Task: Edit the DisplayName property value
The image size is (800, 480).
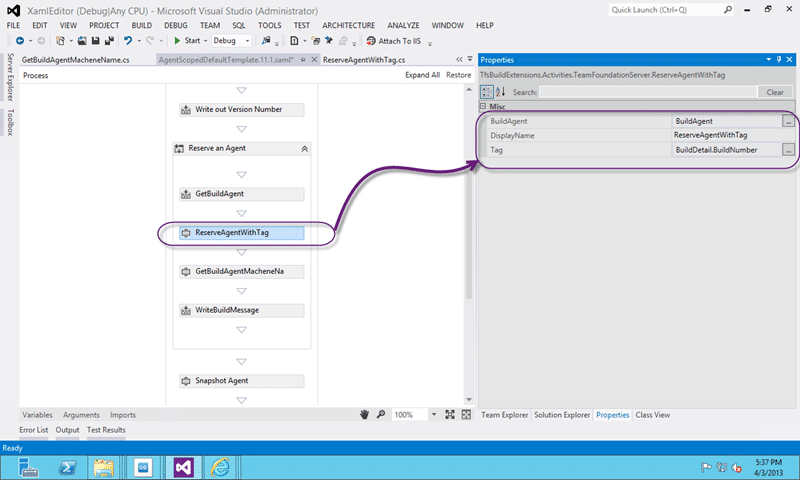Action: (733, 135)
